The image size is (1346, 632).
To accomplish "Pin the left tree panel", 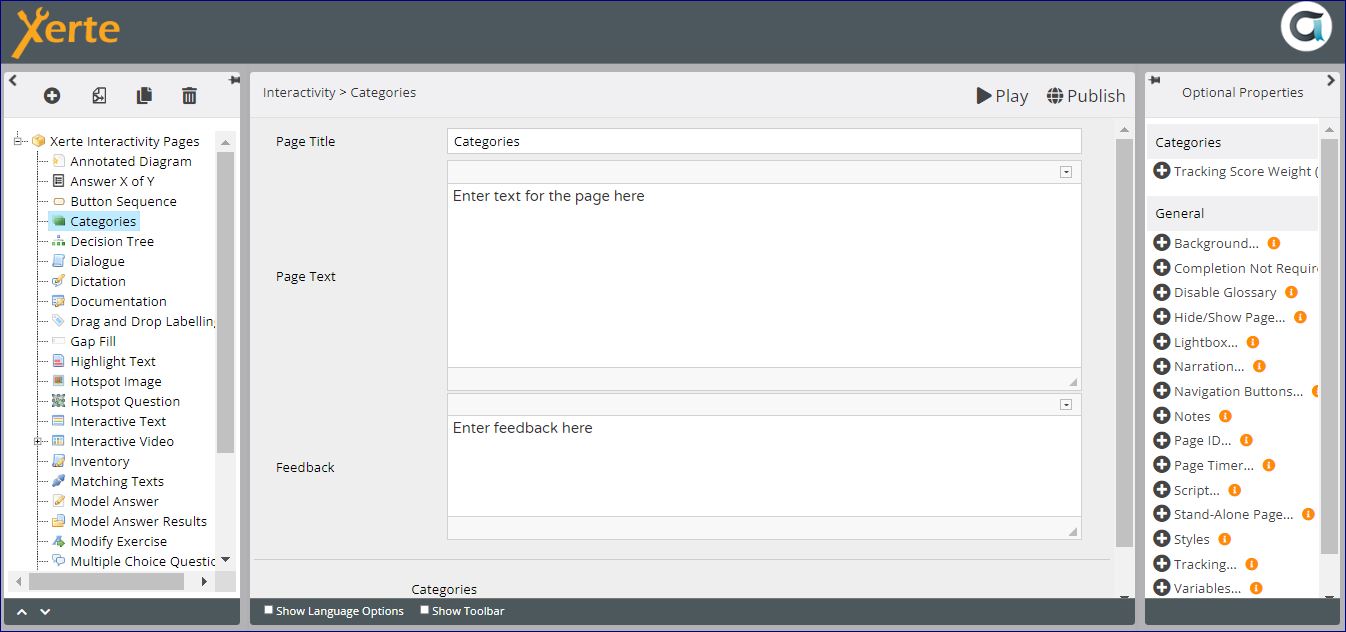I will (x=234, y=80).
